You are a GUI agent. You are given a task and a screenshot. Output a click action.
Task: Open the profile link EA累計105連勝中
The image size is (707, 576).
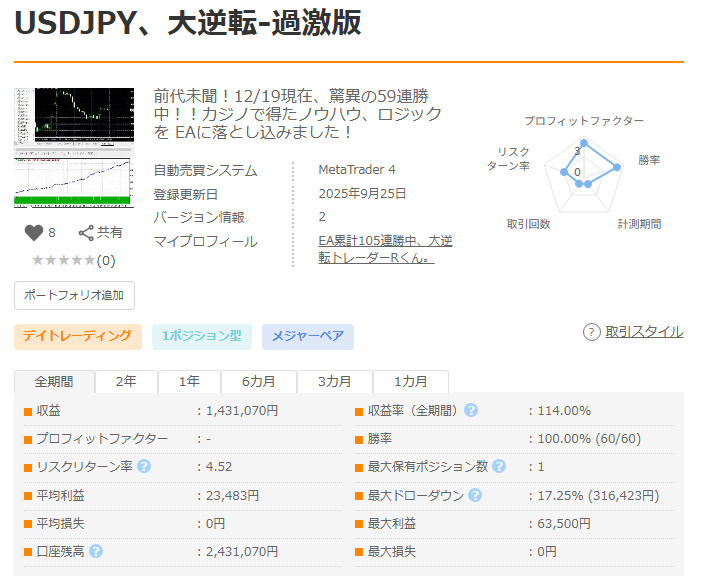tap(385, 249)
